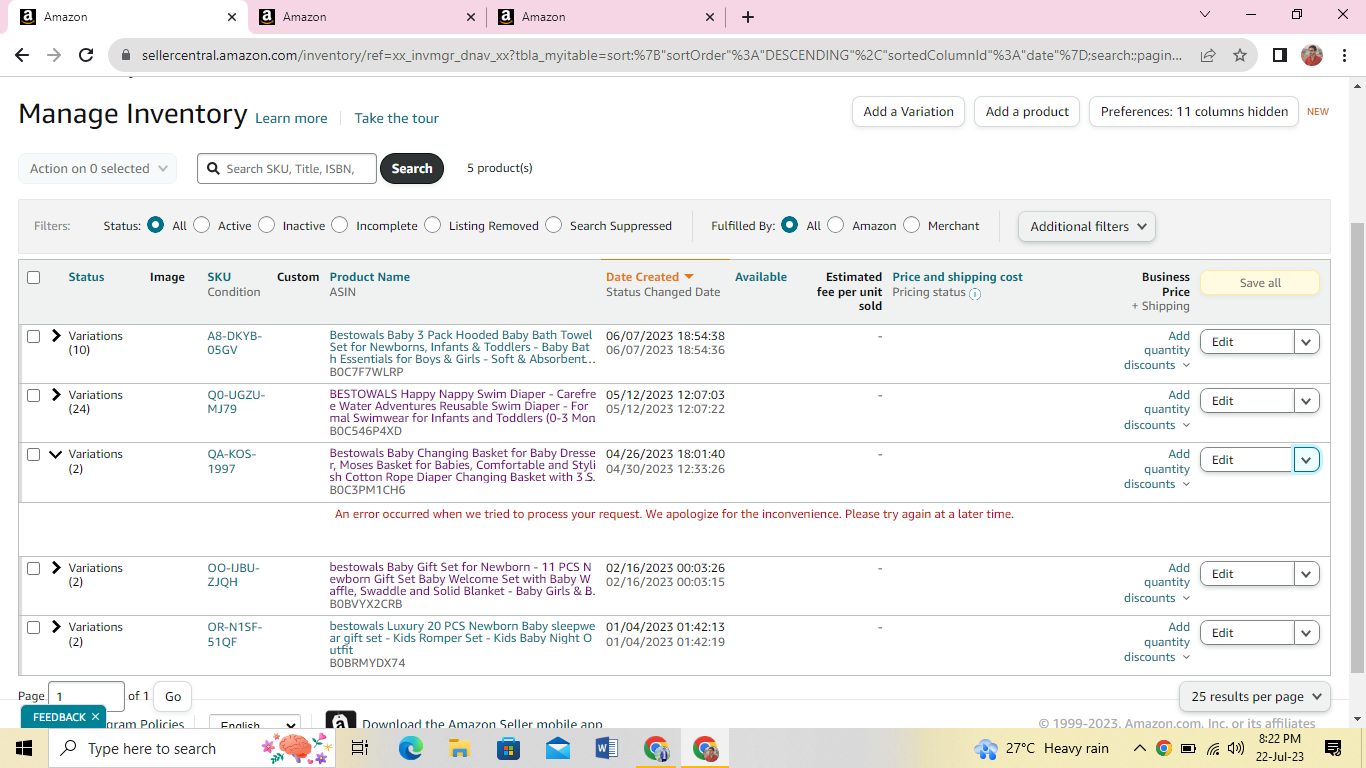Switch to the second Amazon browser tab
1366x768 pixels.
coord(366,17)
